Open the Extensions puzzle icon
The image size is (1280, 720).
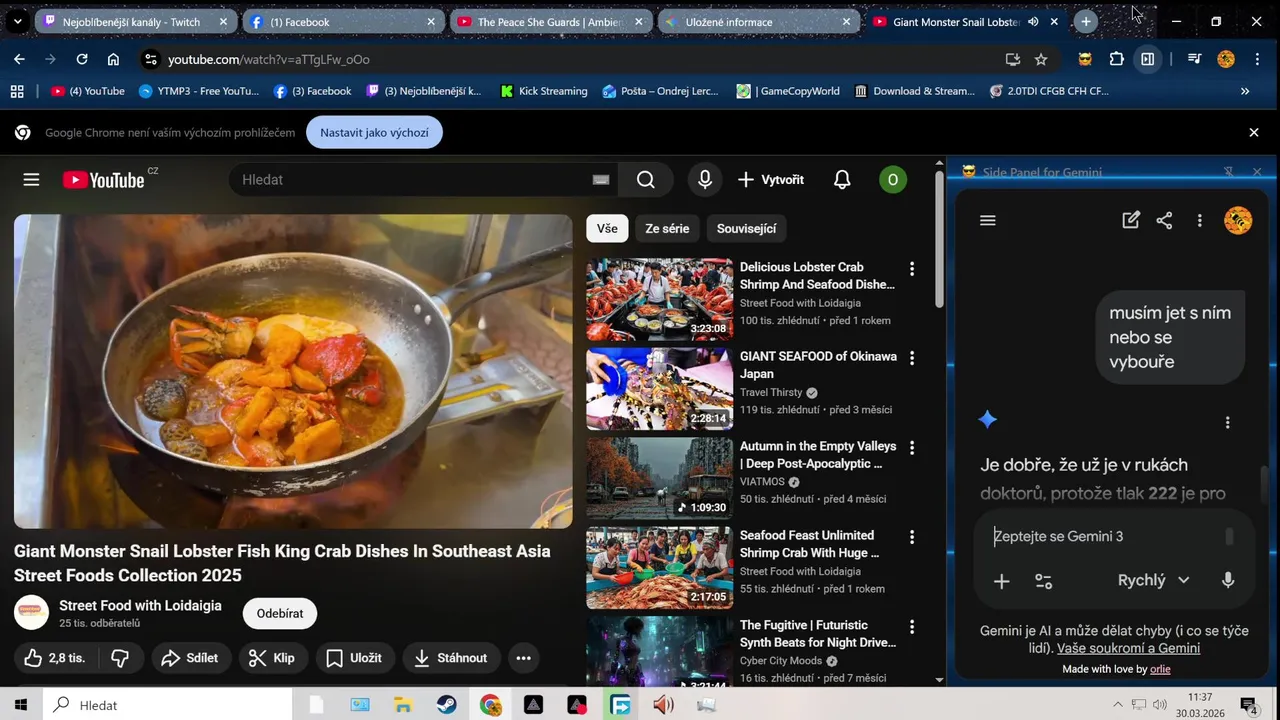coord(1117,59)
